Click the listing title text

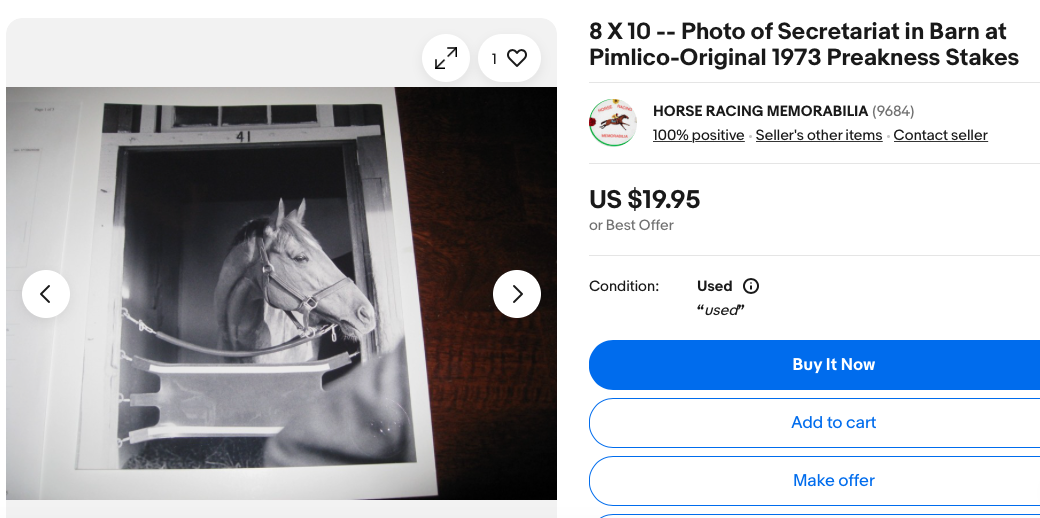click(804, 44)
